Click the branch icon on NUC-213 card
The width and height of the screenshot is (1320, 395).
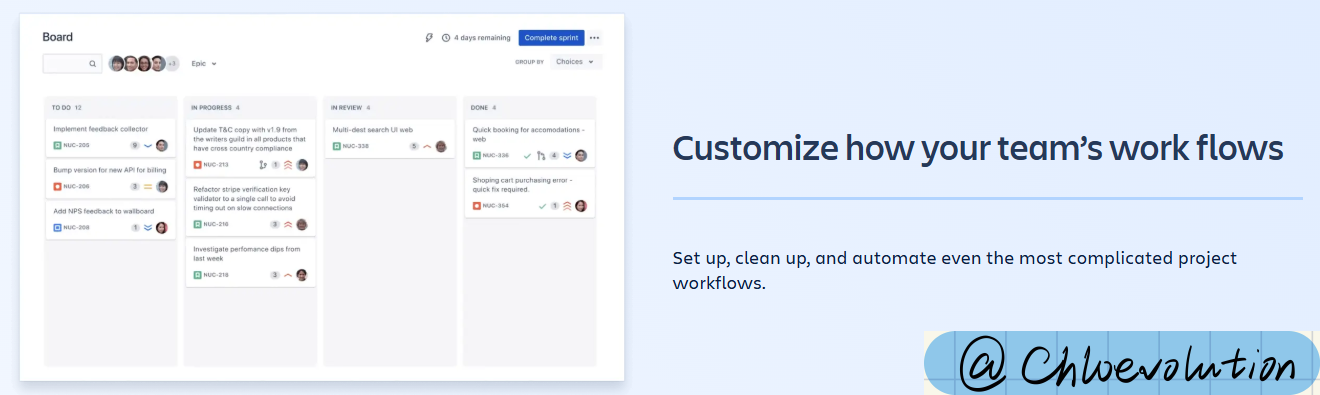pos(263,164)
